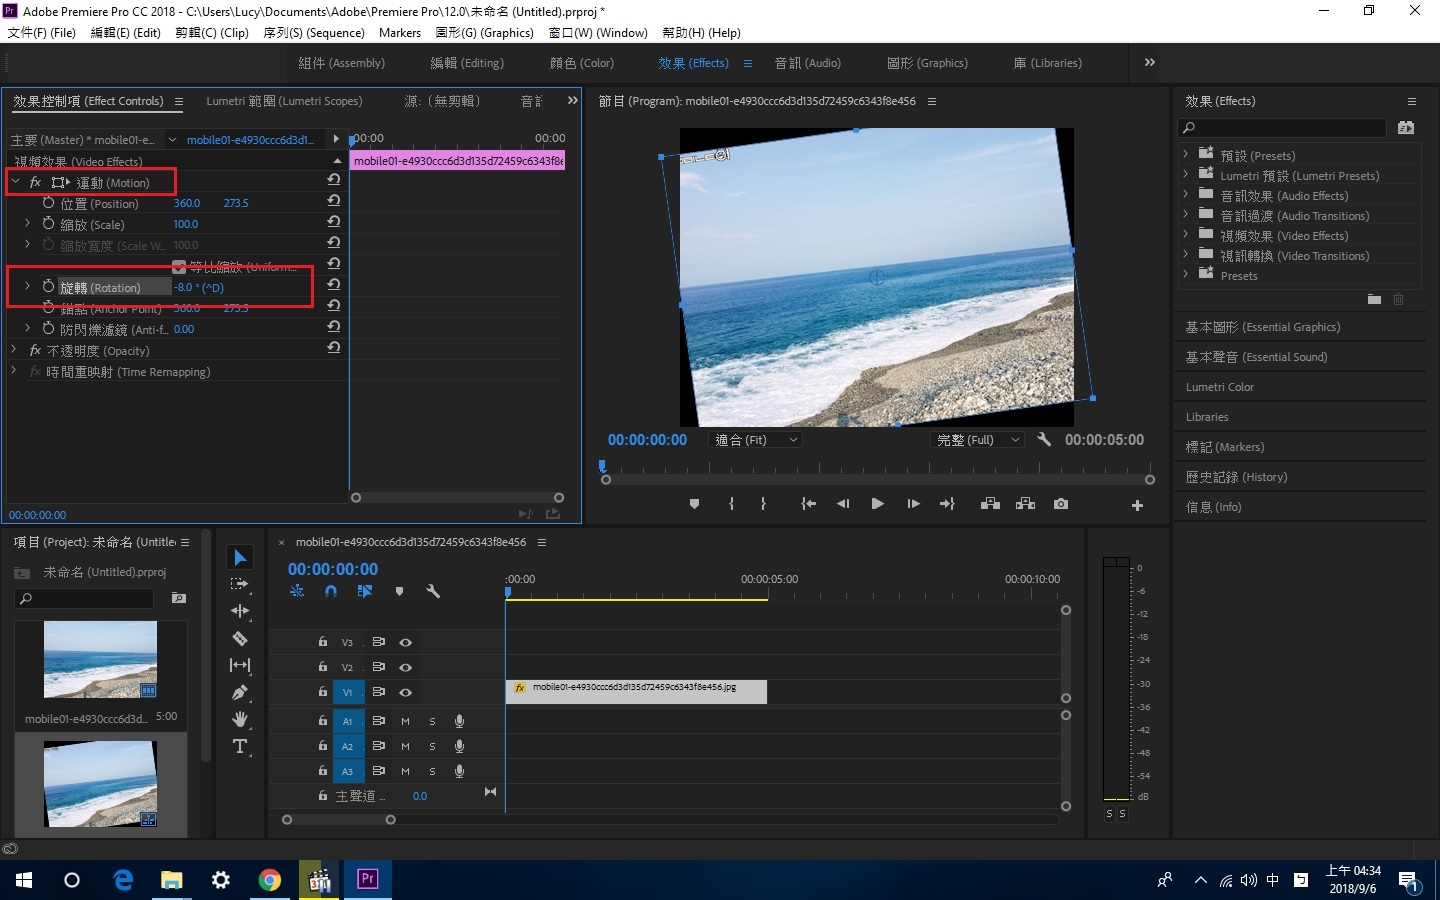The height and width of the screenshot is (900, 1440).
Task: Click the Lift button
Action: 990,504
